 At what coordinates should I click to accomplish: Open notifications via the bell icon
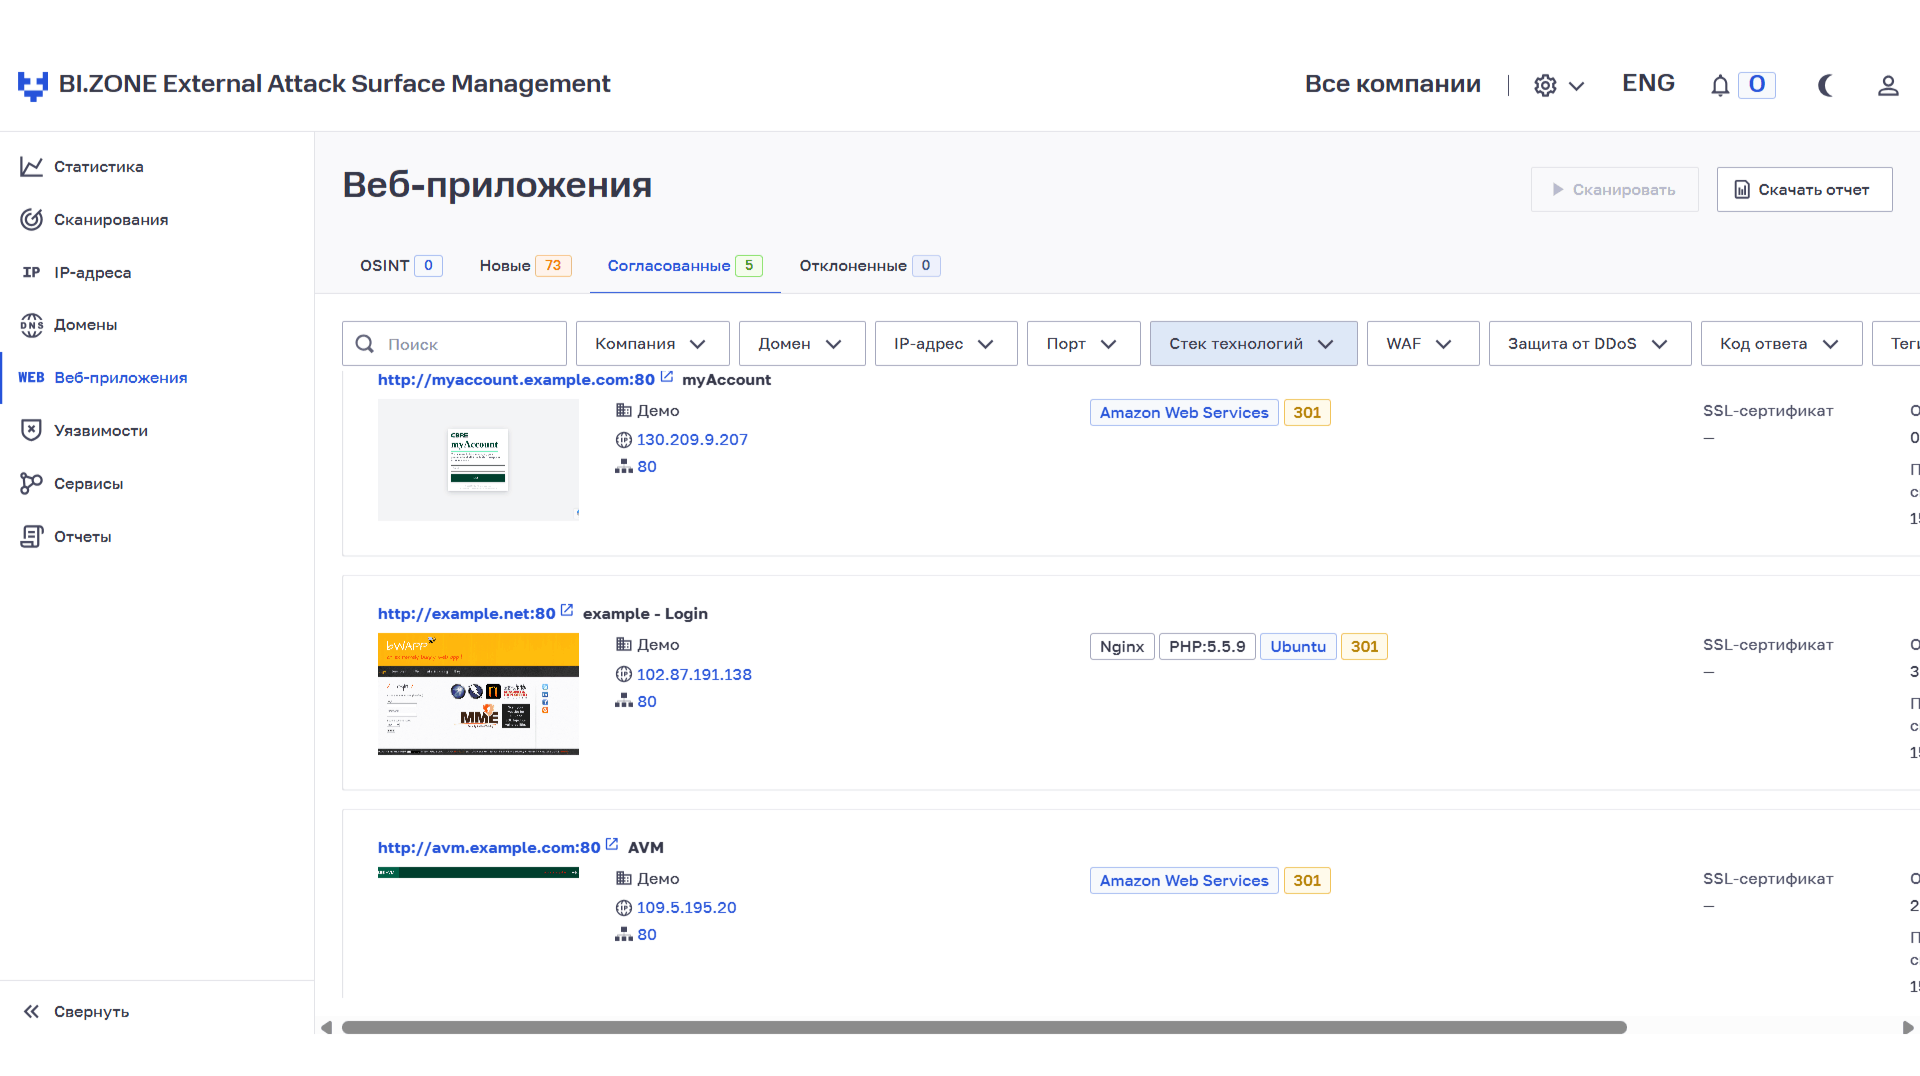coord(1719,85)
